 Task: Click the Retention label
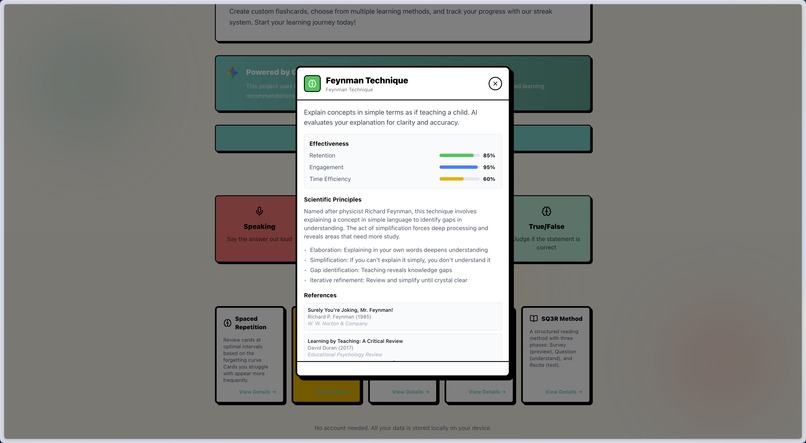322,155
